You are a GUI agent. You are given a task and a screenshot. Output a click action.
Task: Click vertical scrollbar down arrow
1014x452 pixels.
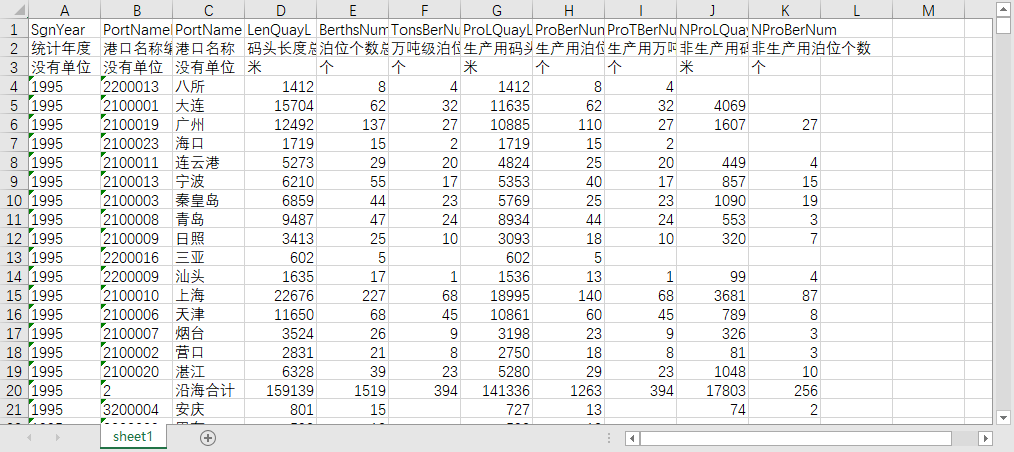pyautogui.click(x=1003, y=416)
